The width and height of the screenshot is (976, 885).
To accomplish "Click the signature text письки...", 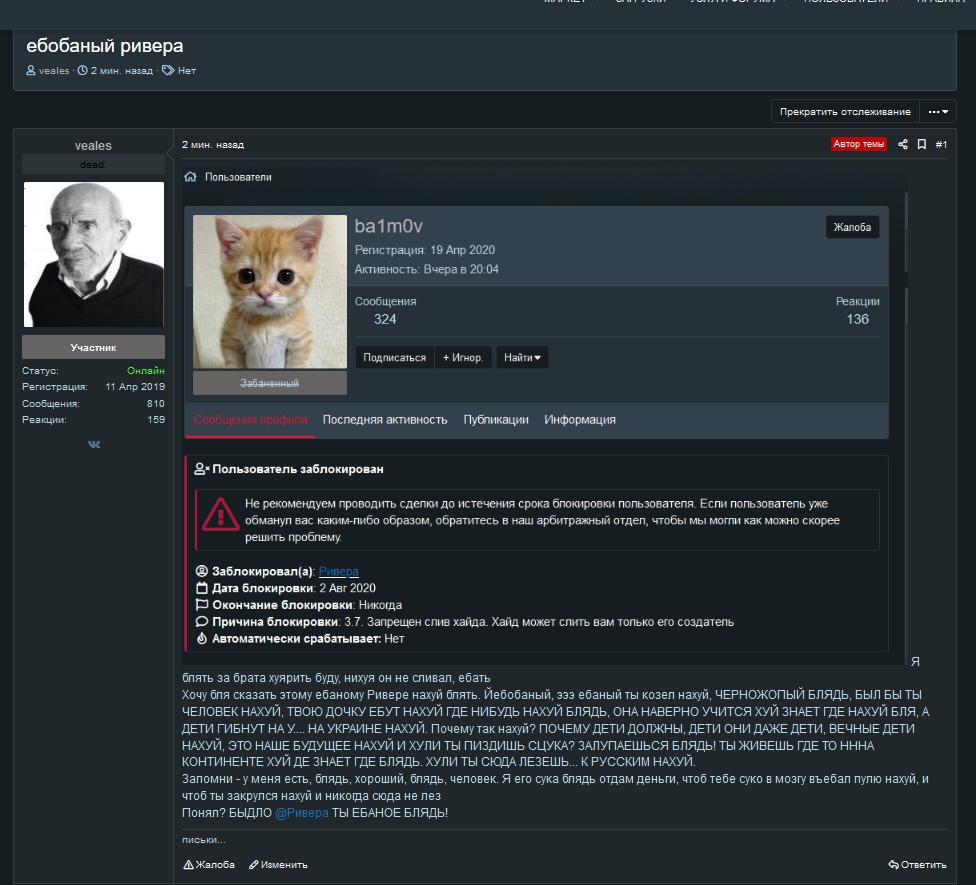I will point(204,840).
